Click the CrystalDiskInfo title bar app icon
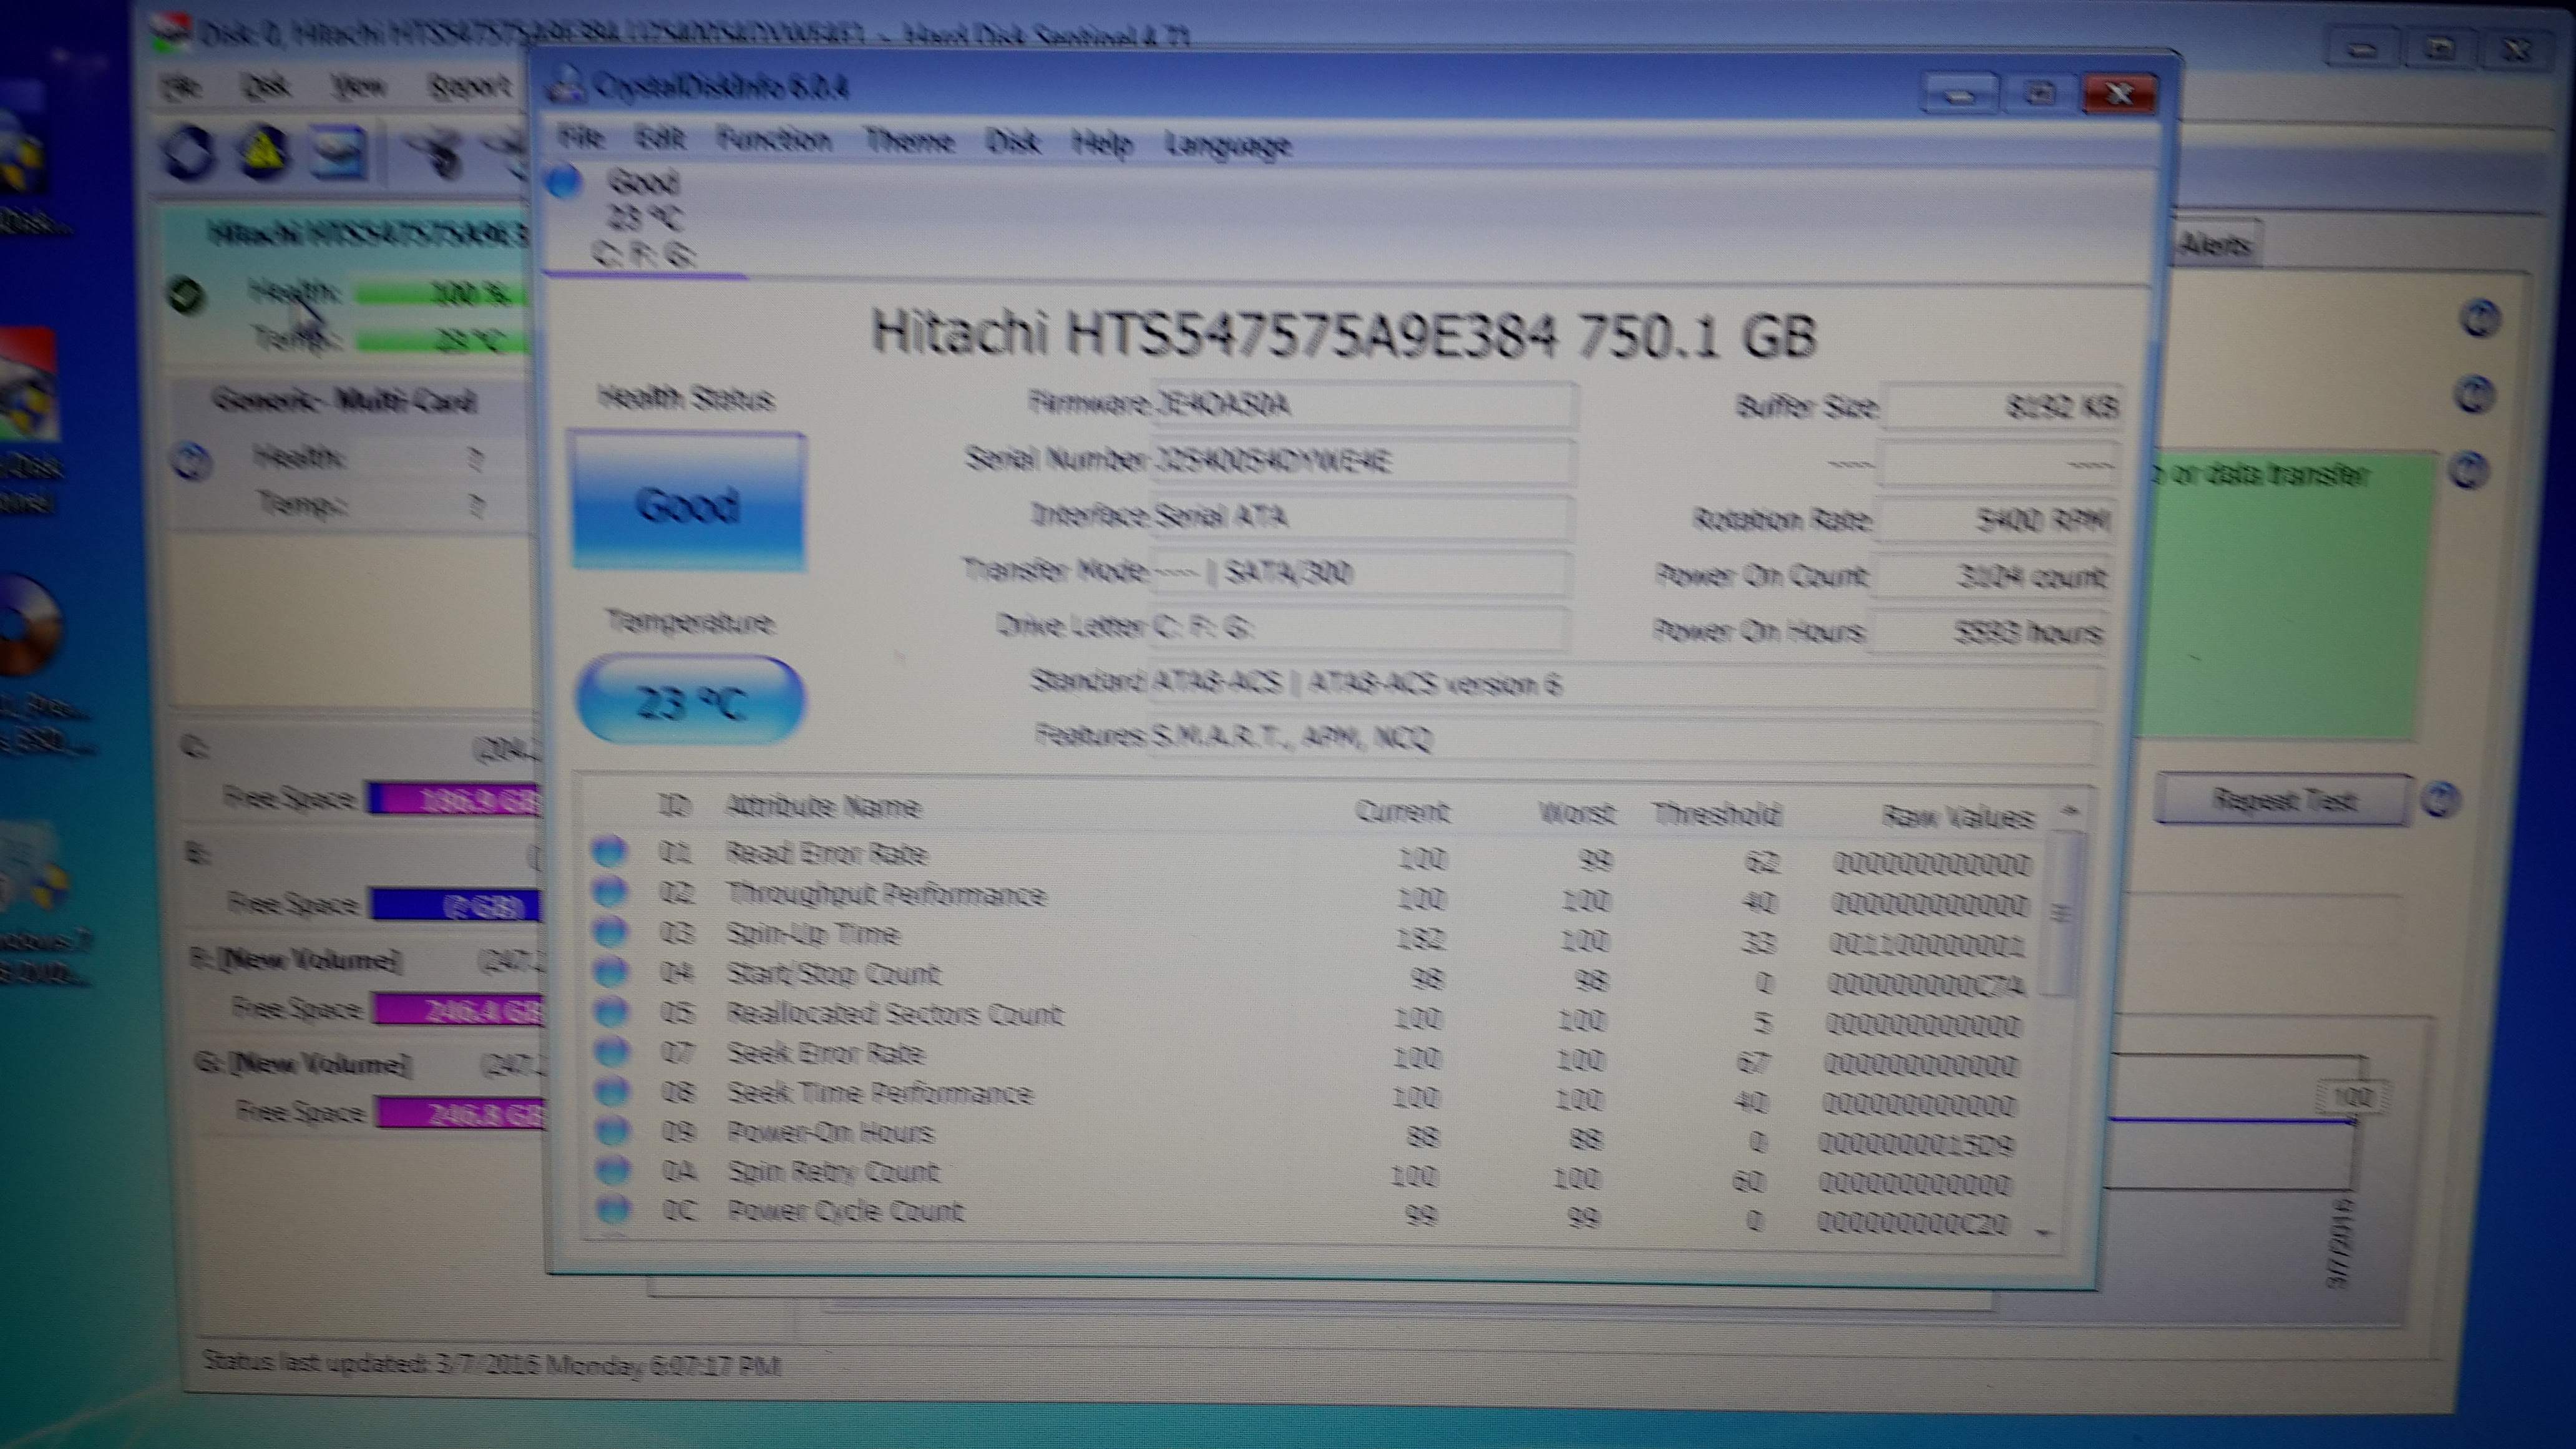Screen dimensions: 2576x1449 (x=567, y=85)
